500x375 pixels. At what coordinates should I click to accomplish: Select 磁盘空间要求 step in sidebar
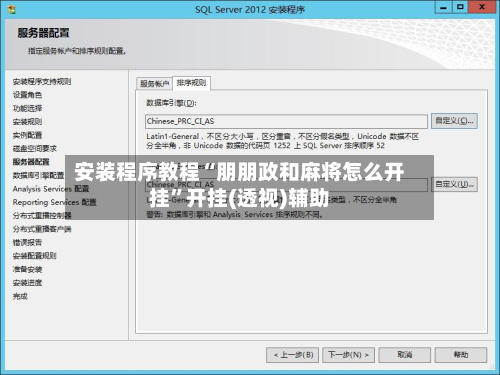click(x=35, y=148)
